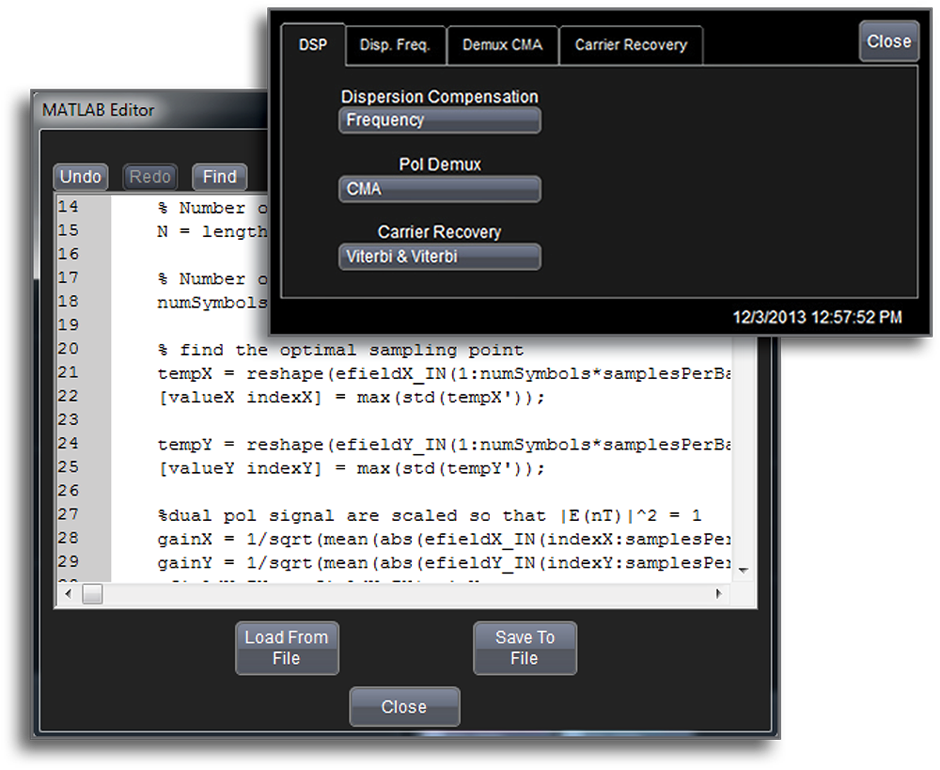Open Carrier Recovery Viterbi & Viterbi dropdown

[x=440, y=257]
